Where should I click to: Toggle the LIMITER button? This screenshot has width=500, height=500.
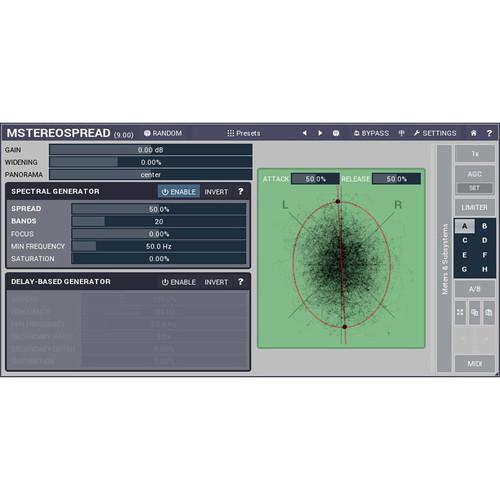click(x=475, y=208)
